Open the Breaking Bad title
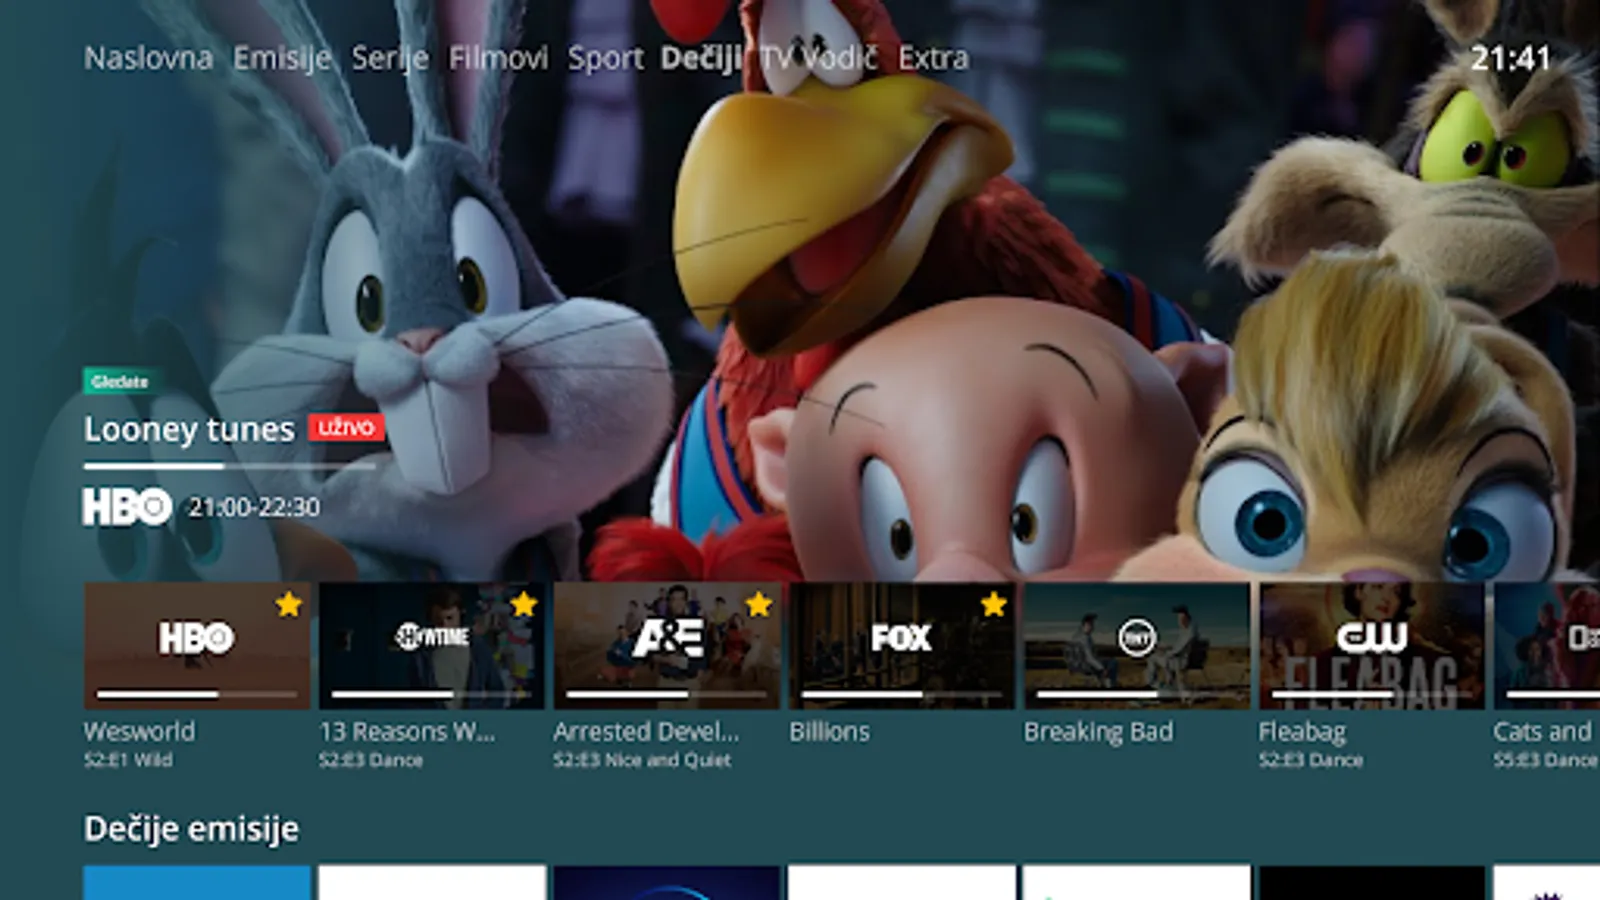1600x900 pixels. coord(1098,731)
